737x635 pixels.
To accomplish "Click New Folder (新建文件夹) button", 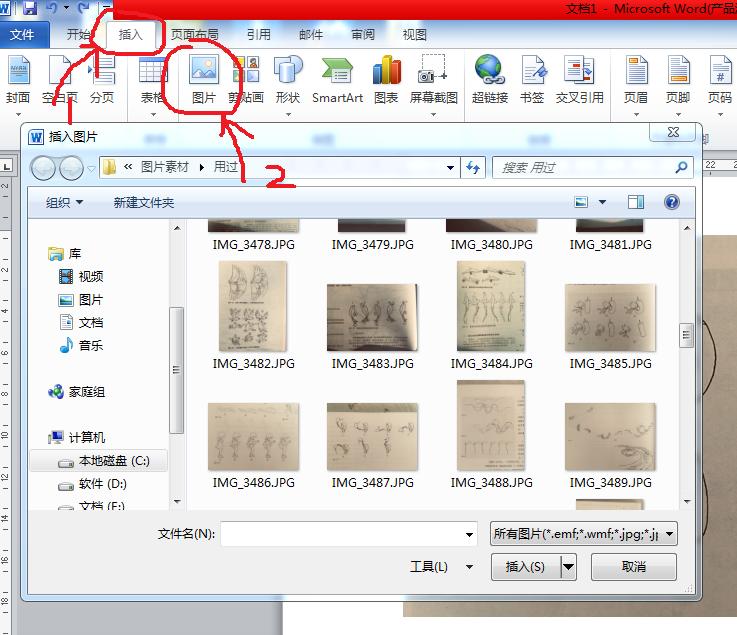I will (144, 203).
